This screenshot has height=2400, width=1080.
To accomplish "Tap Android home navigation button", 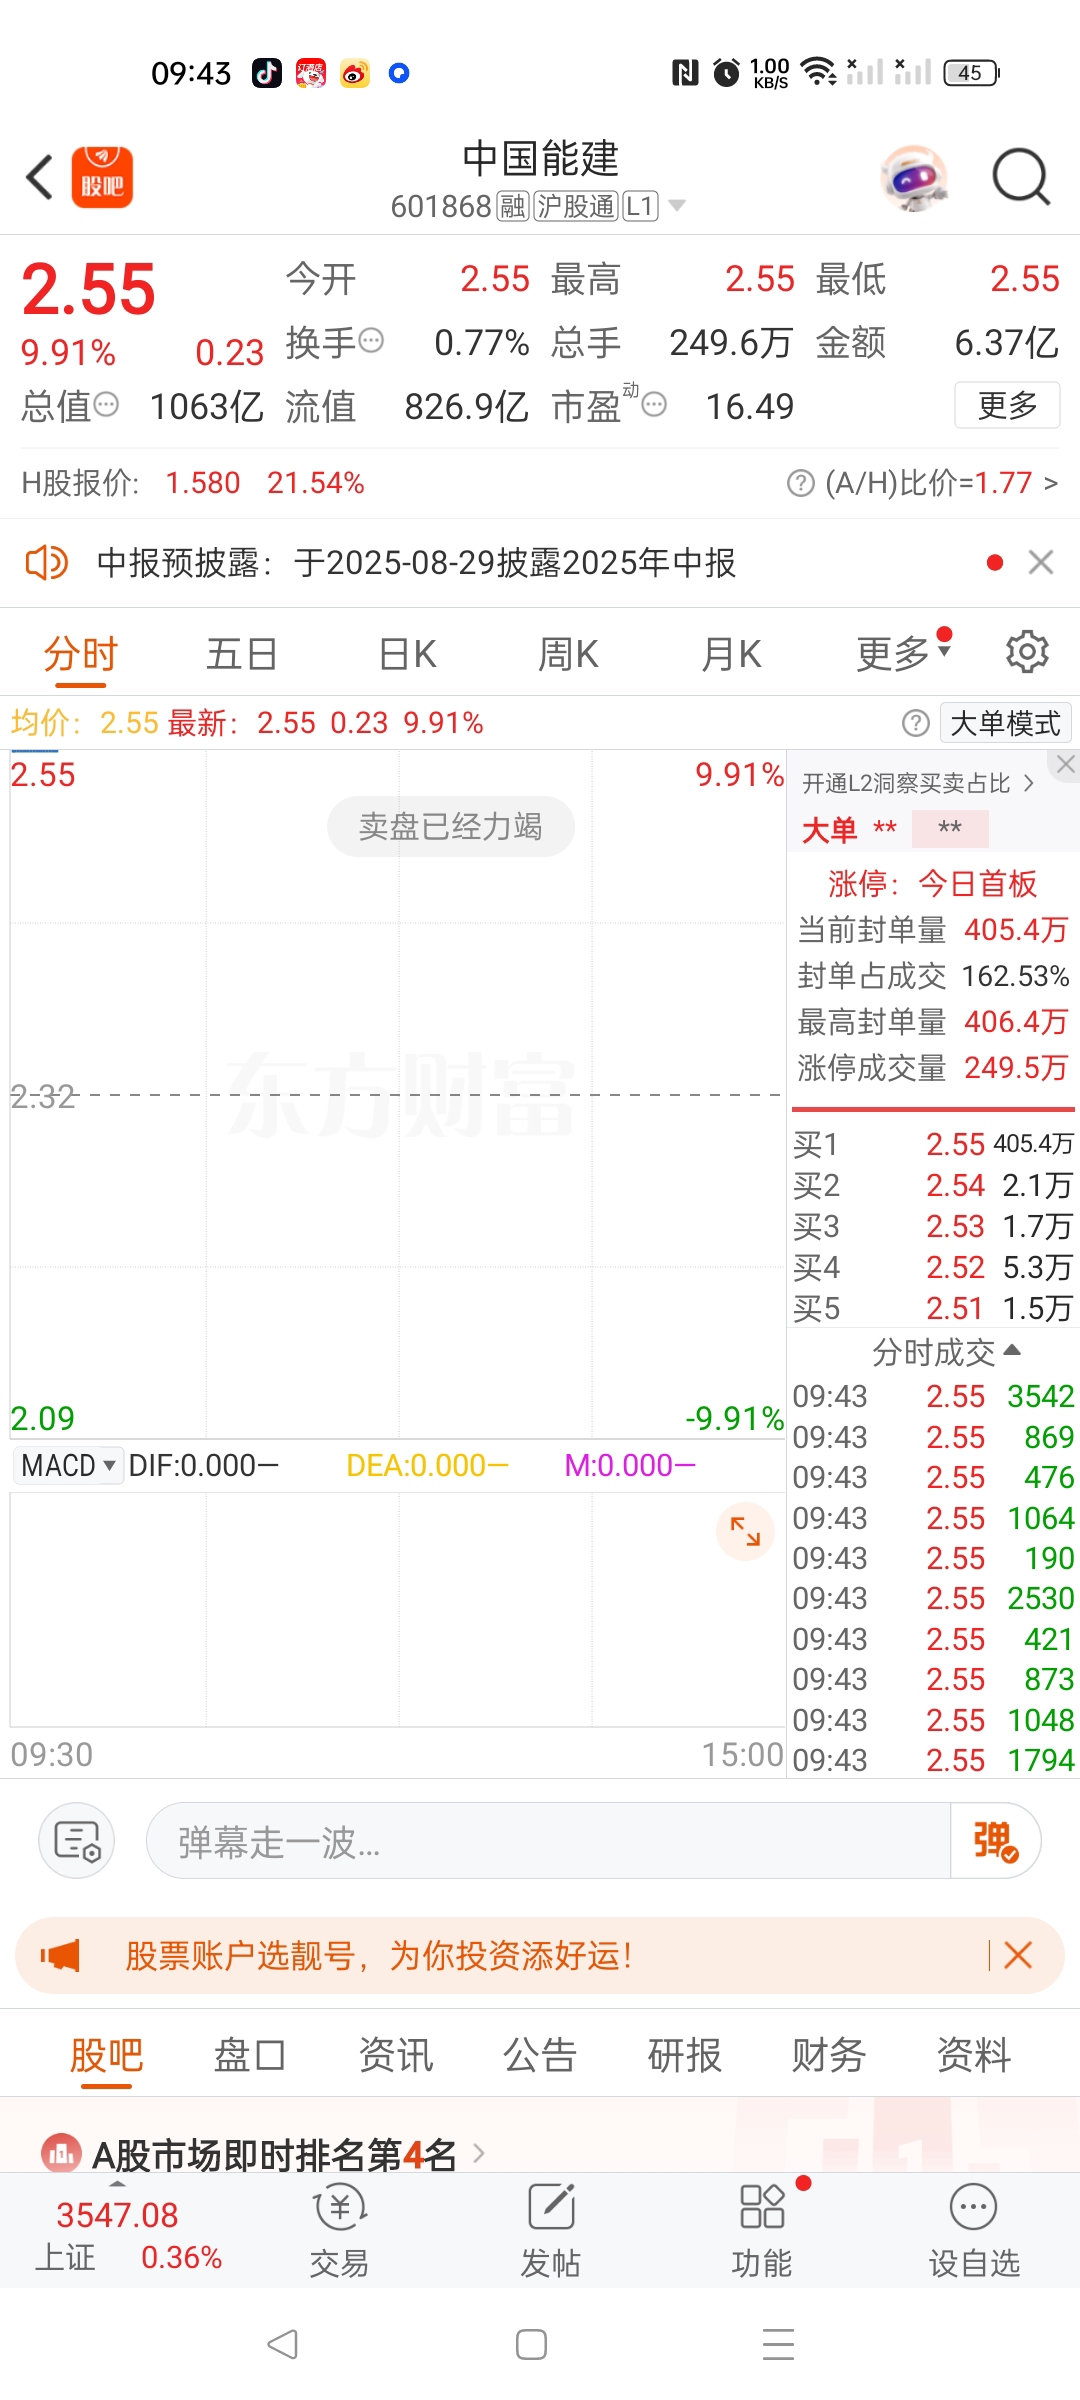I will tap(531, 2344).
